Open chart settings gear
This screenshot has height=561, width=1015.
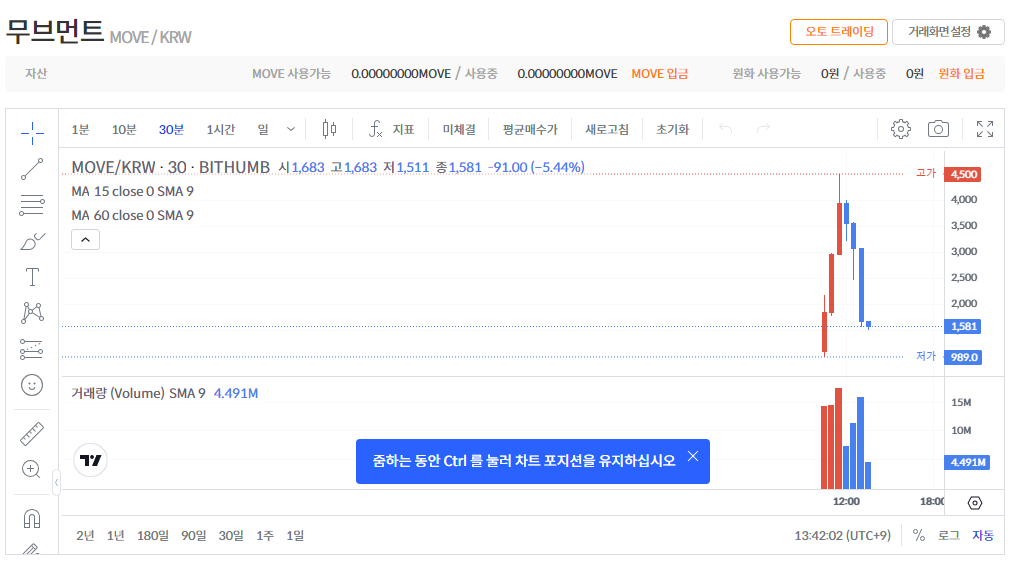pyautogui.click(x=900, y=129)
